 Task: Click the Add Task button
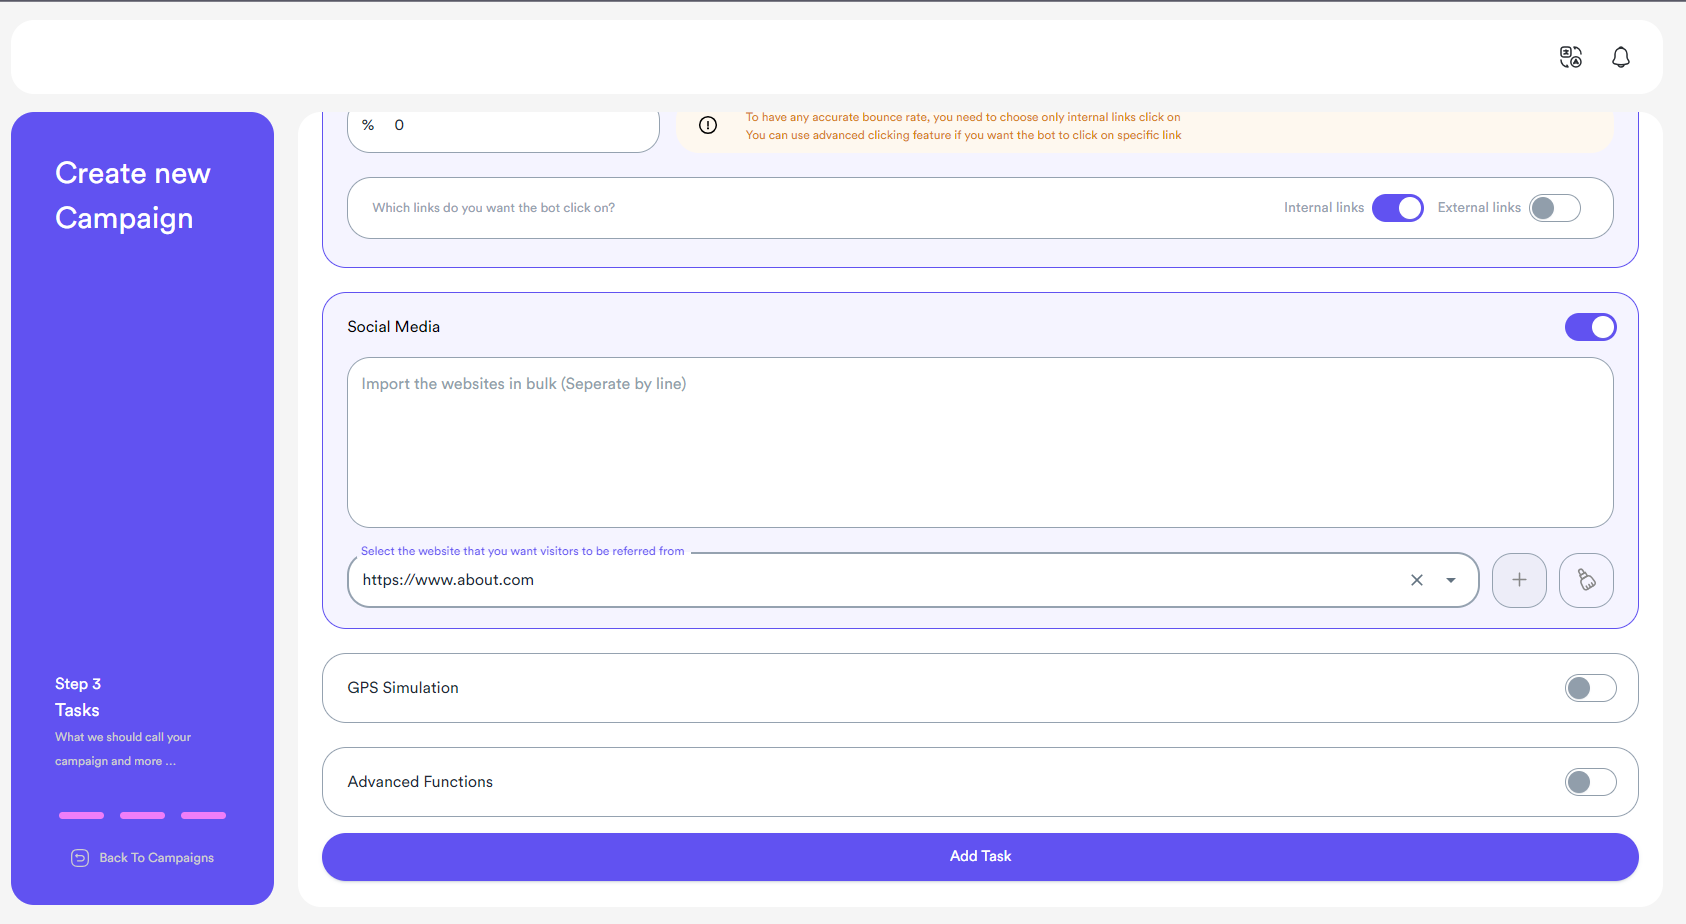pyautogui.click(x=980, y=857)
